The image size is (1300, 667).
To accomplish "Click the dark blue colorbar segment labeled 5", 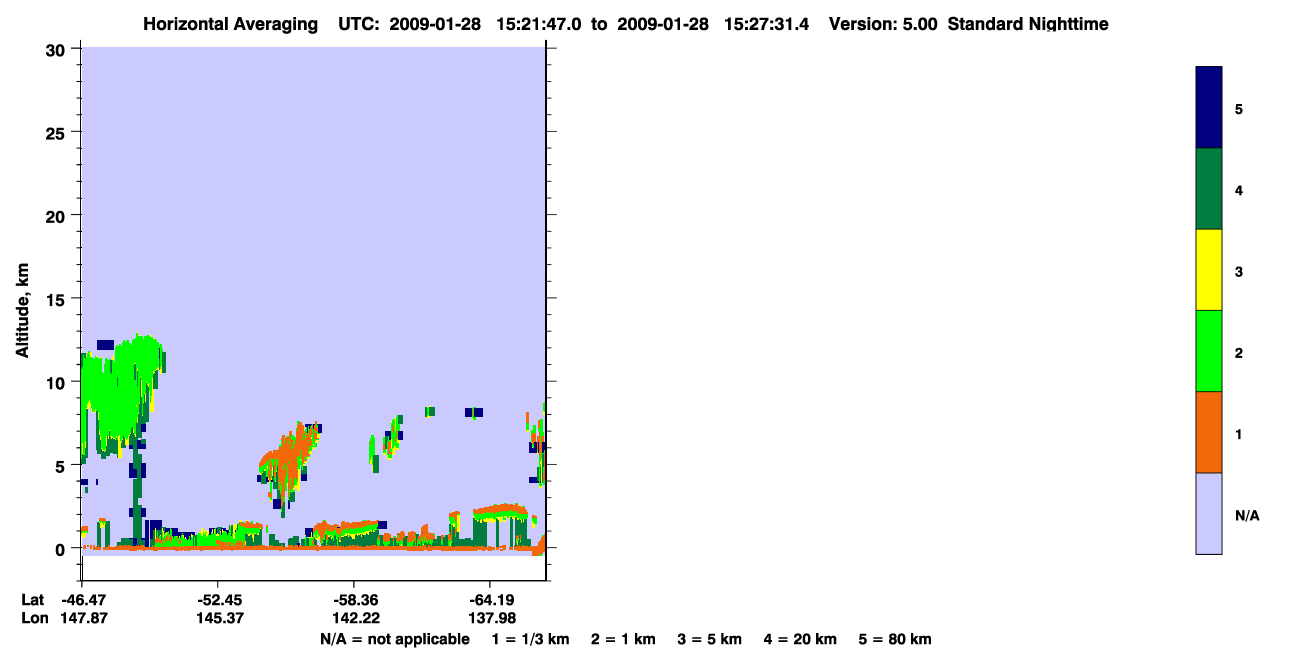I will (1209, 108).
